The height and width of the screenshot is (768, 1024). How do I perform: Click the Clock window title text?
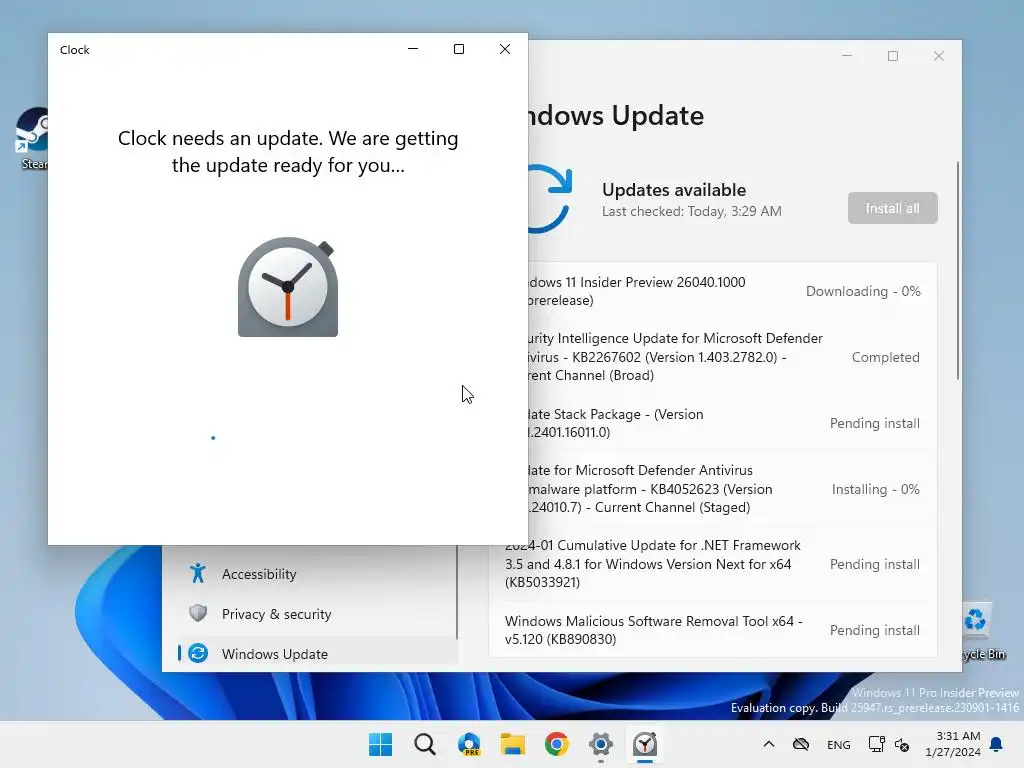pyautogui.click(x=74, y=50)
